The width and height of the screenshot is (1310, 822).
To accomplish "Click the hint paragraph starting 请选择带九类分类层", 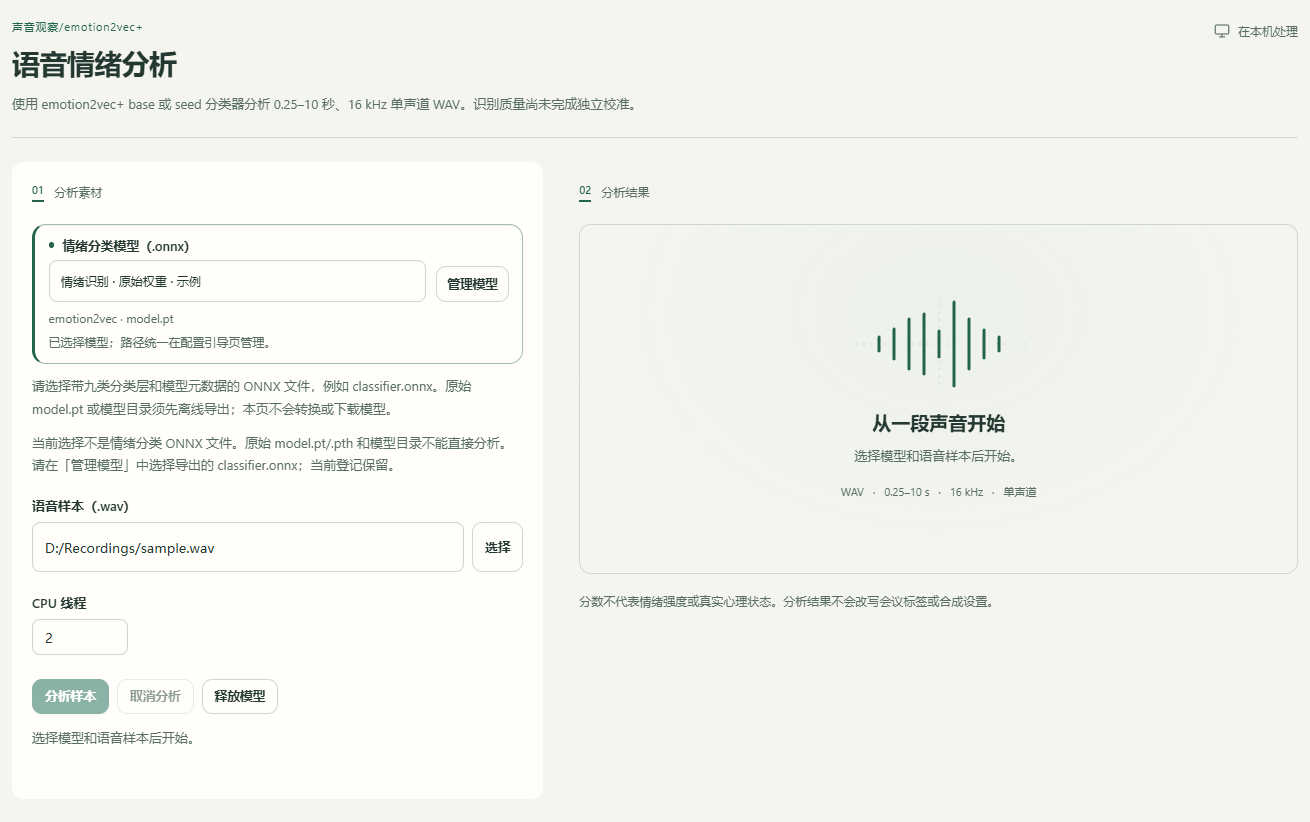I will (251, 397).
